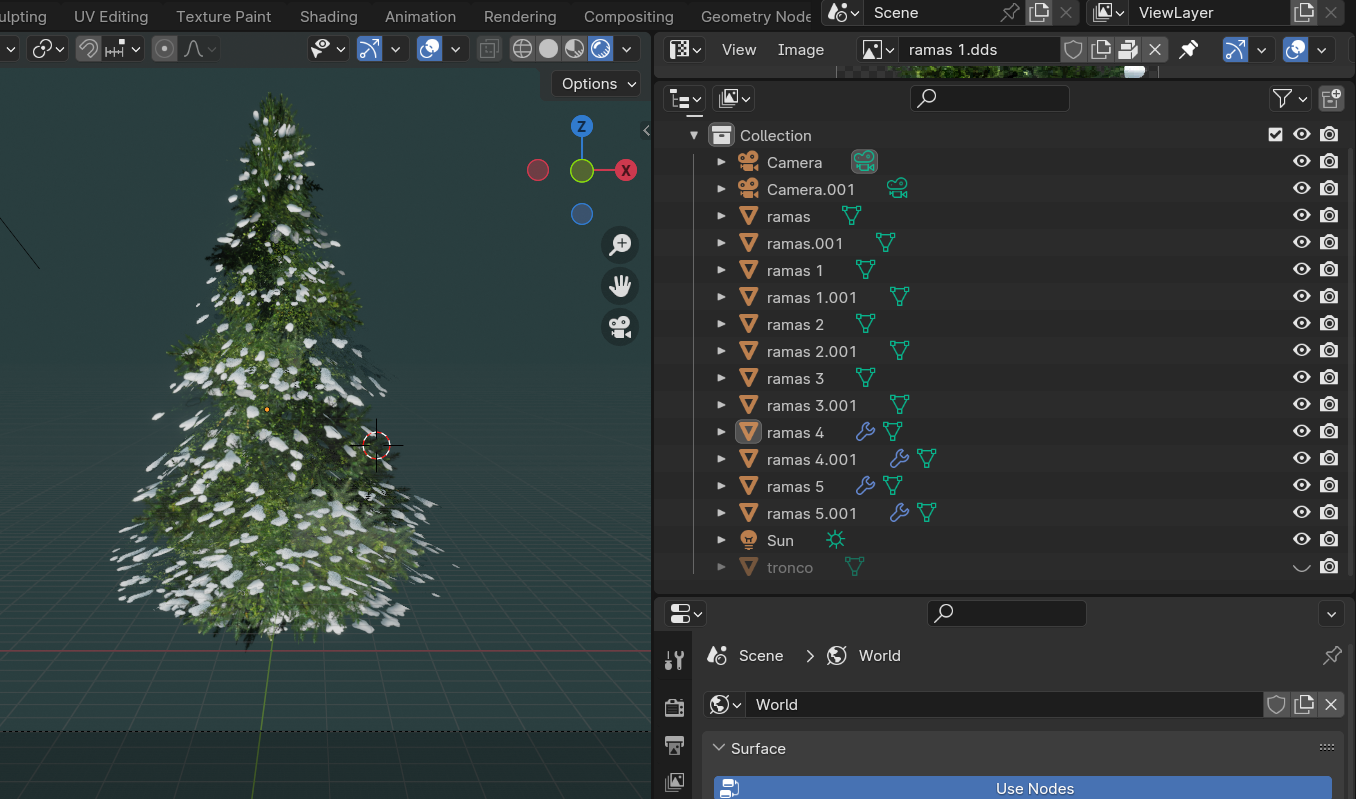The height and width of the screenshot is (799, 1356).
Task: Open the Tool properties tab
Action: pos(674,660)
